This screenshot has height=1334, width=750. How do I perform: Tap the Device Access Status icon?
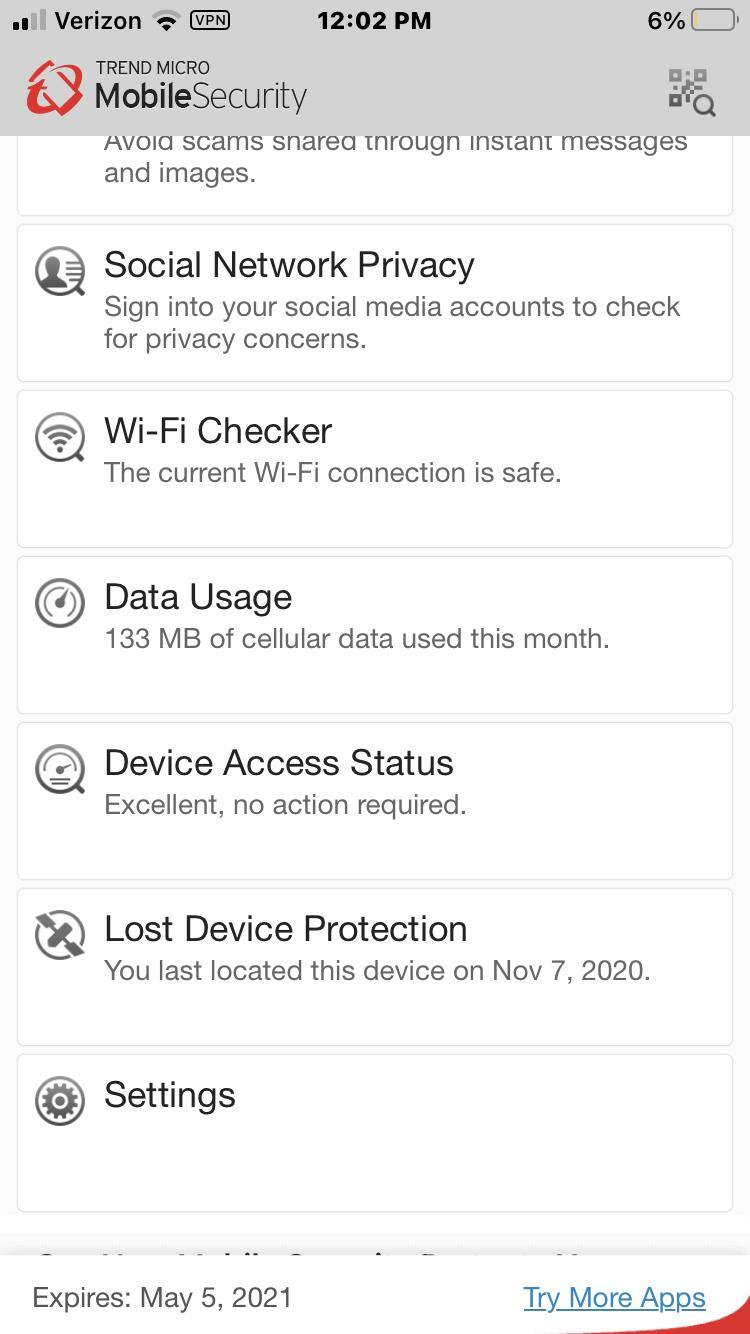[x=60, y=769]
